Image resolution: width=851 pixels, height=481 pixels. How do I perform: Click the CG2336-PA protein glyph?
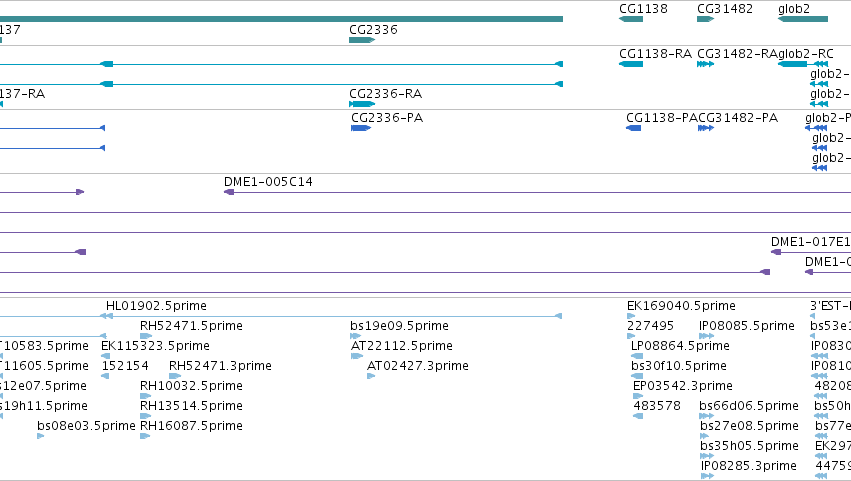click(361, 128)
